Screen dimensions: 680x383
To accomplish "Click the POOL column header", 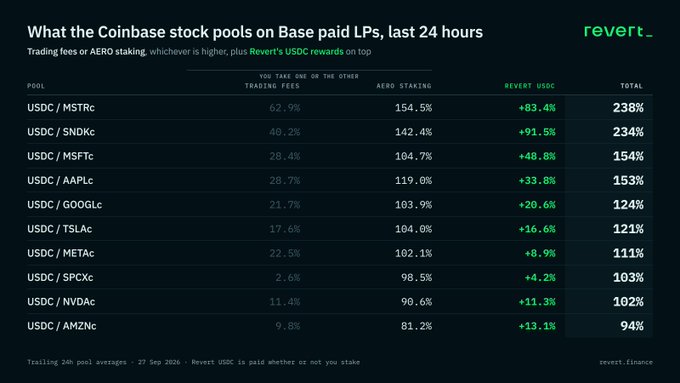I will (x=36, y=86).
